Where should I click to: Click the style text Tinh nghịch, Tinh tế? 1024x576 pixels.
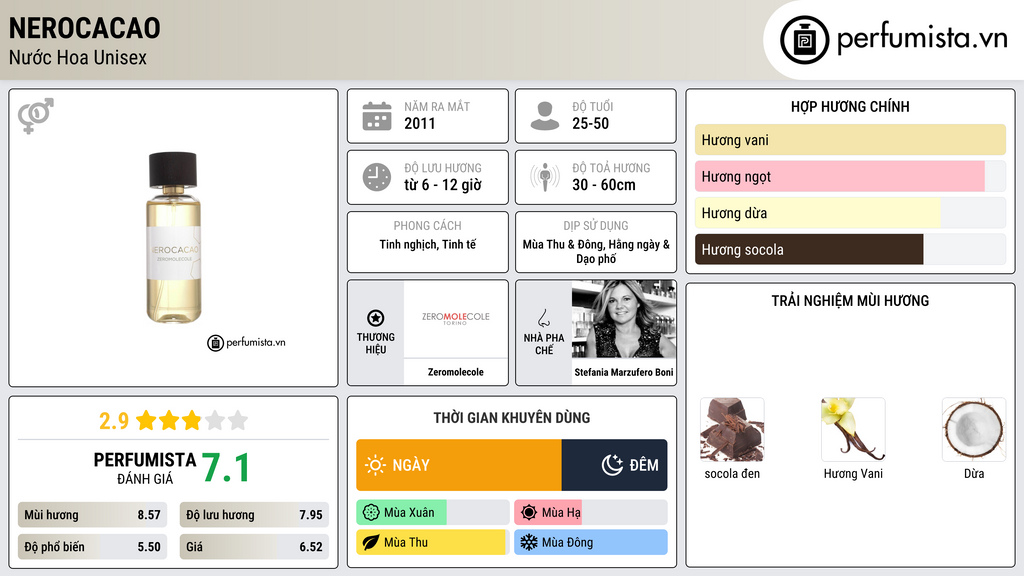(428, 244)
